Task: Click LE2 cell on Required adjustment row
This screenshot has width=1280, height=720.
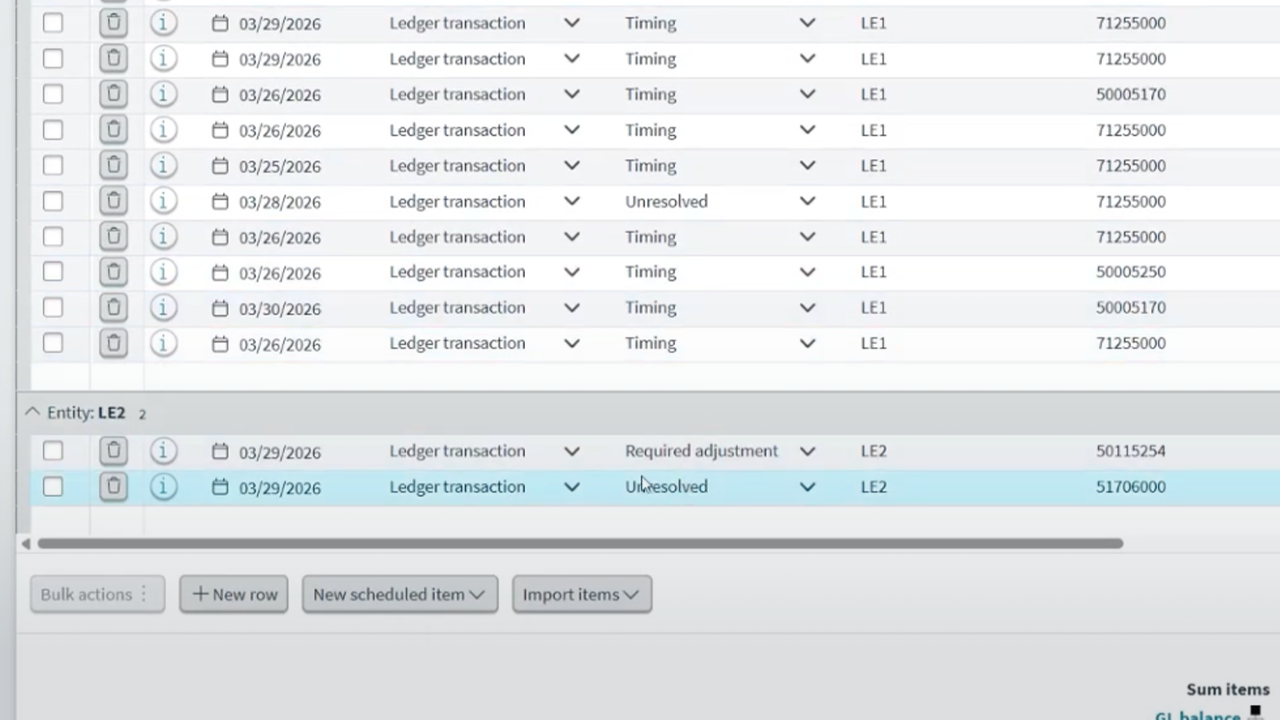Action: [x=873, y=451]
